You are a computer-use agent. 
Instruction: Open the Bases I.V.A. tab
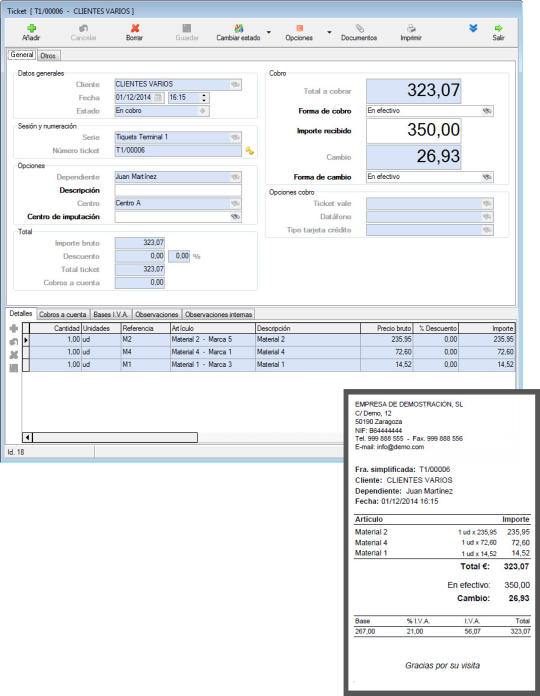pos(111,314)
